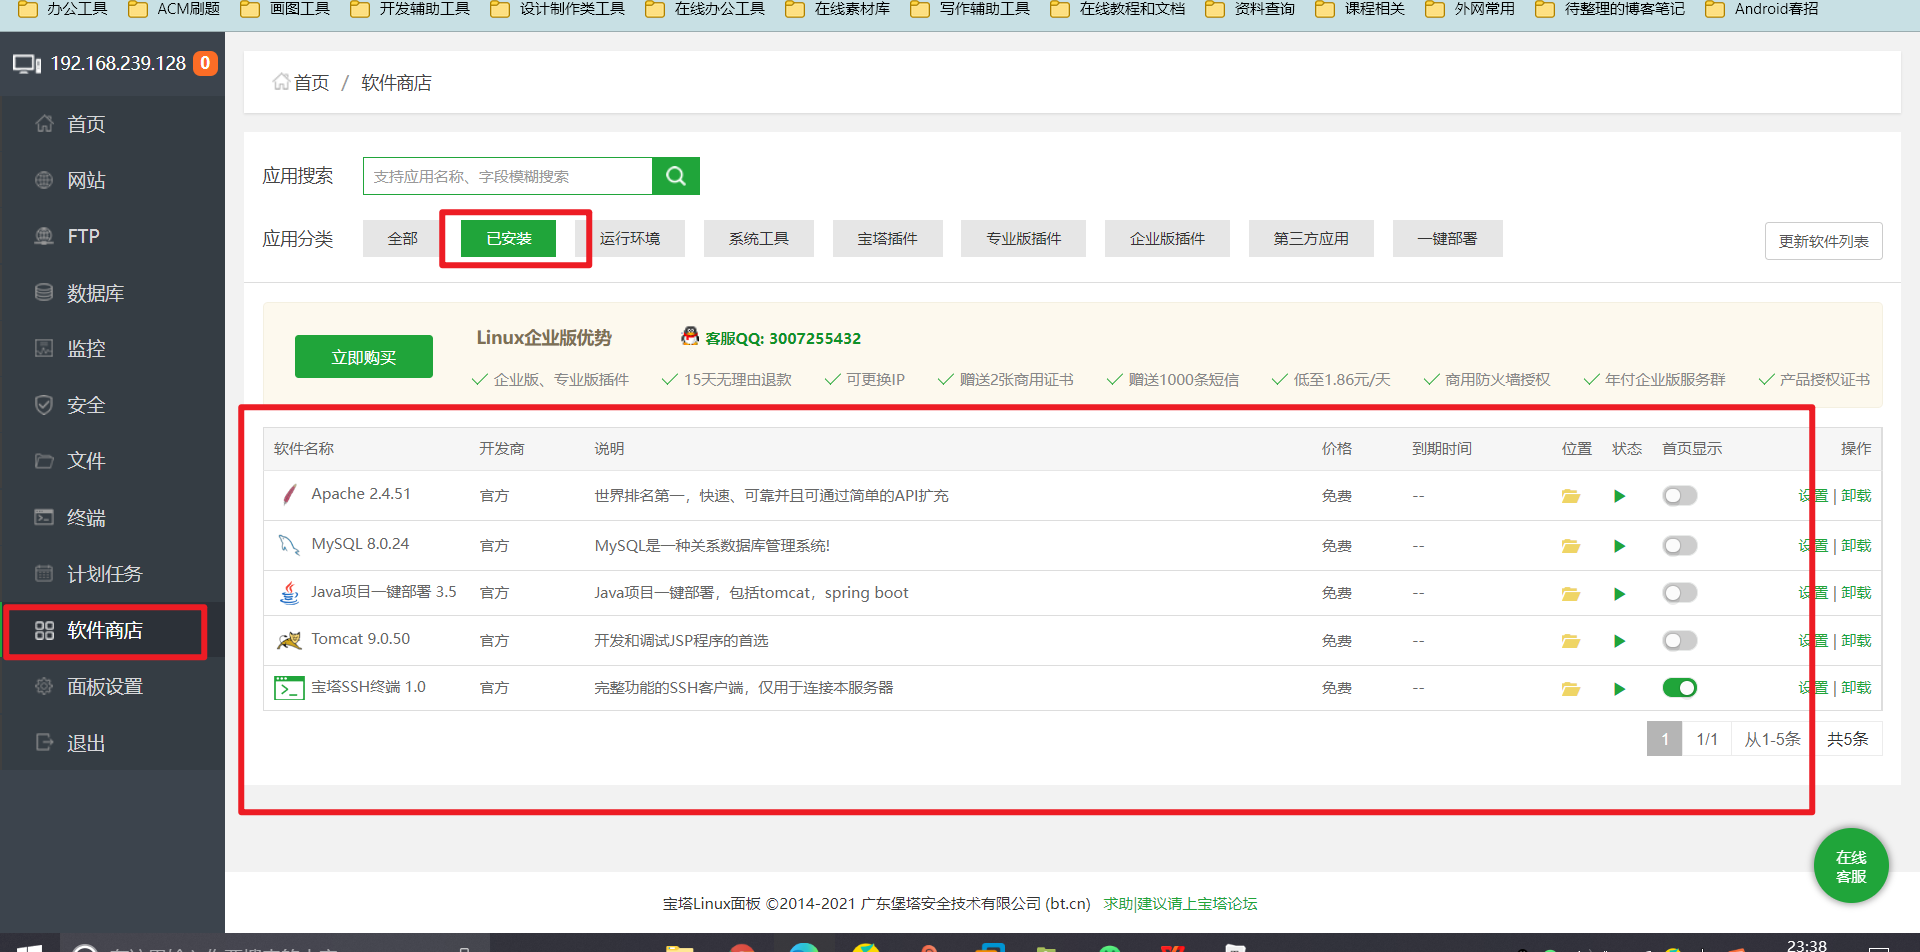Select the 第三方应用 category tab
Image resolution: width=1920 pixels, height=952 pixels.
1311,239
